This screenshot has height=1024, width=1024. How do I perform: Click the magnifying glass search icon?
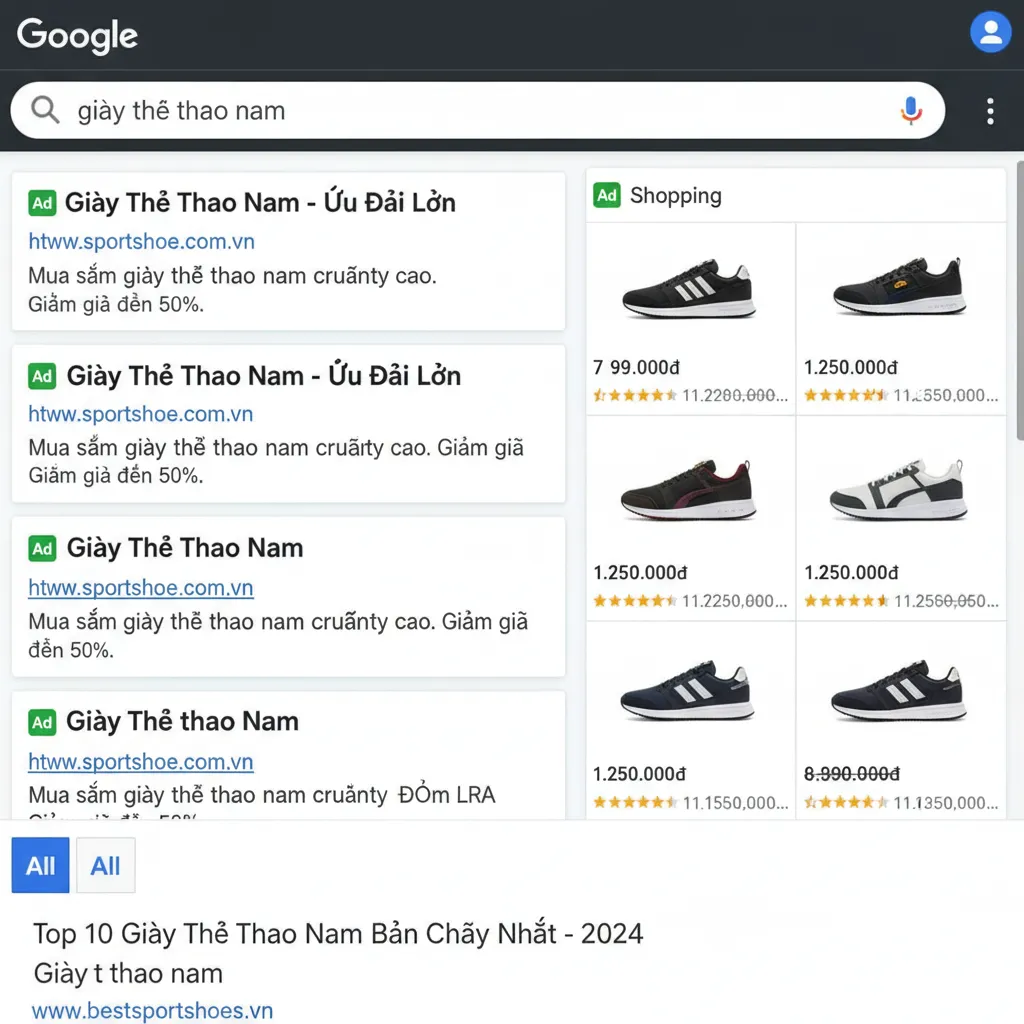[45, 110]
